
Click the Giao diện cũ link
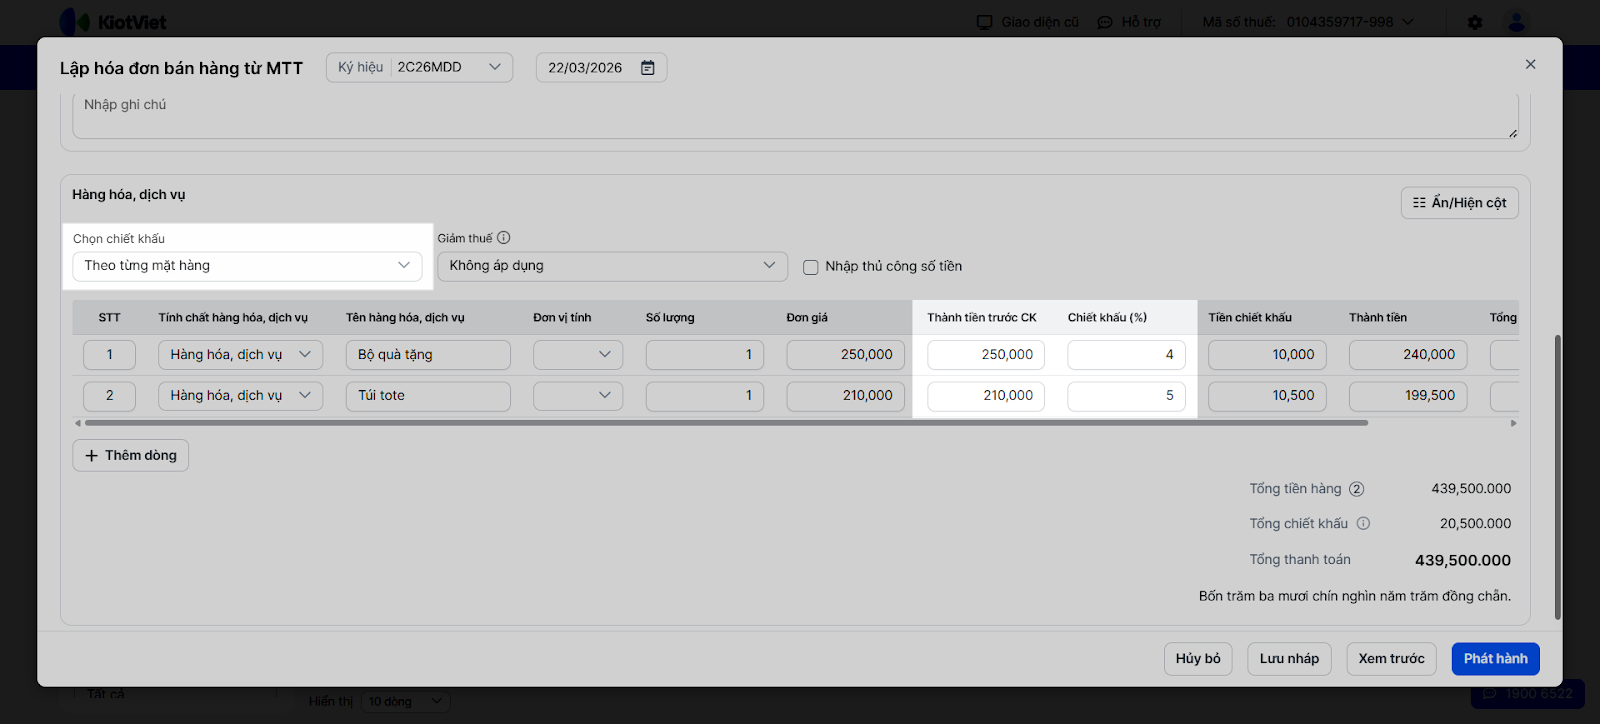pos(1040,22)
